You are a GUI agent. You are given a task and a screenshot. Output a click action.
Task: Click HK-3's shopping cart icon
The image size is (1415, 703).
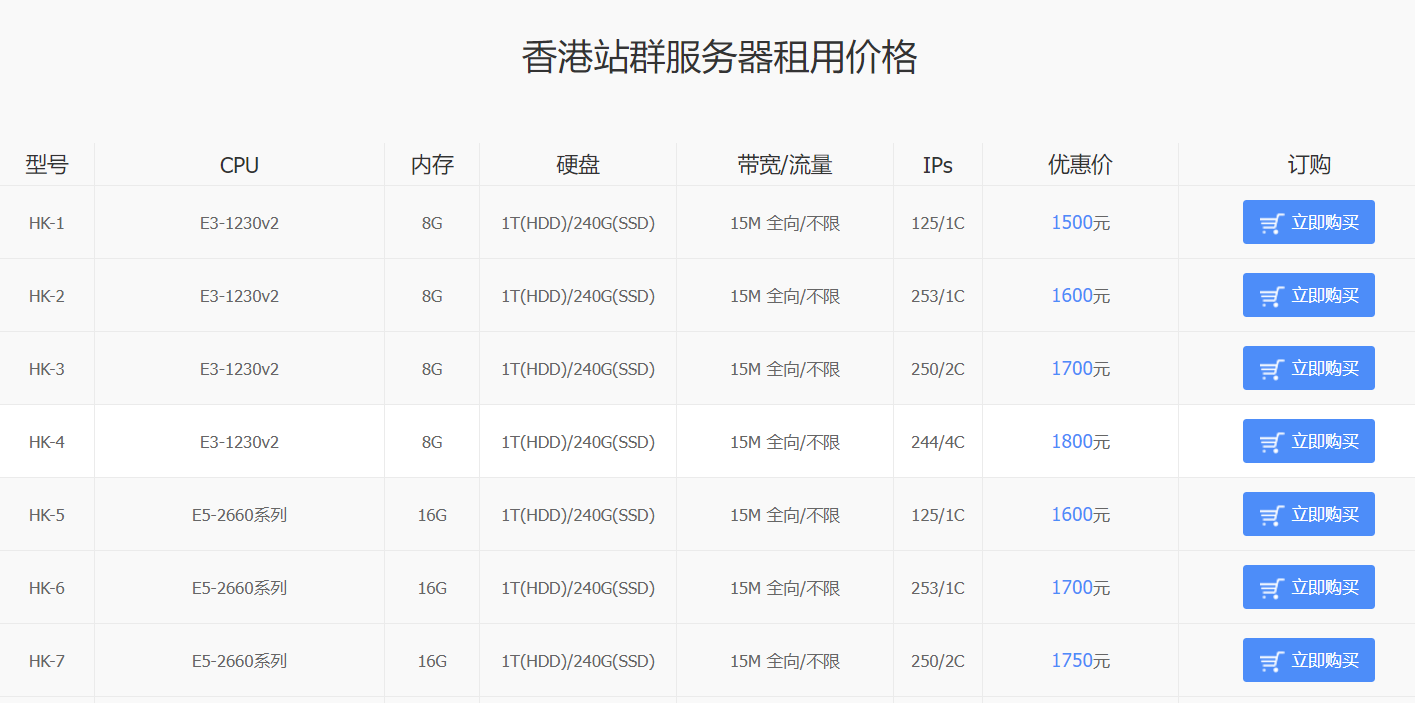(x=1271, y=368)
